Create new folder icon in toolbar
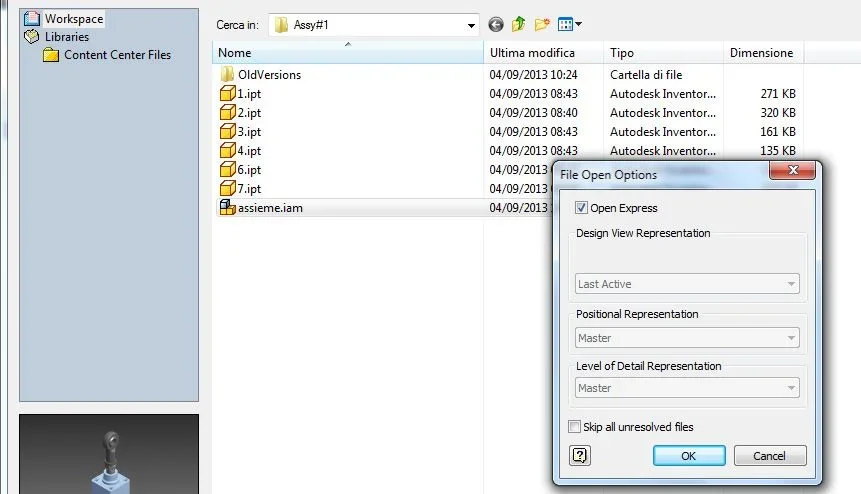 coord(542,24)
